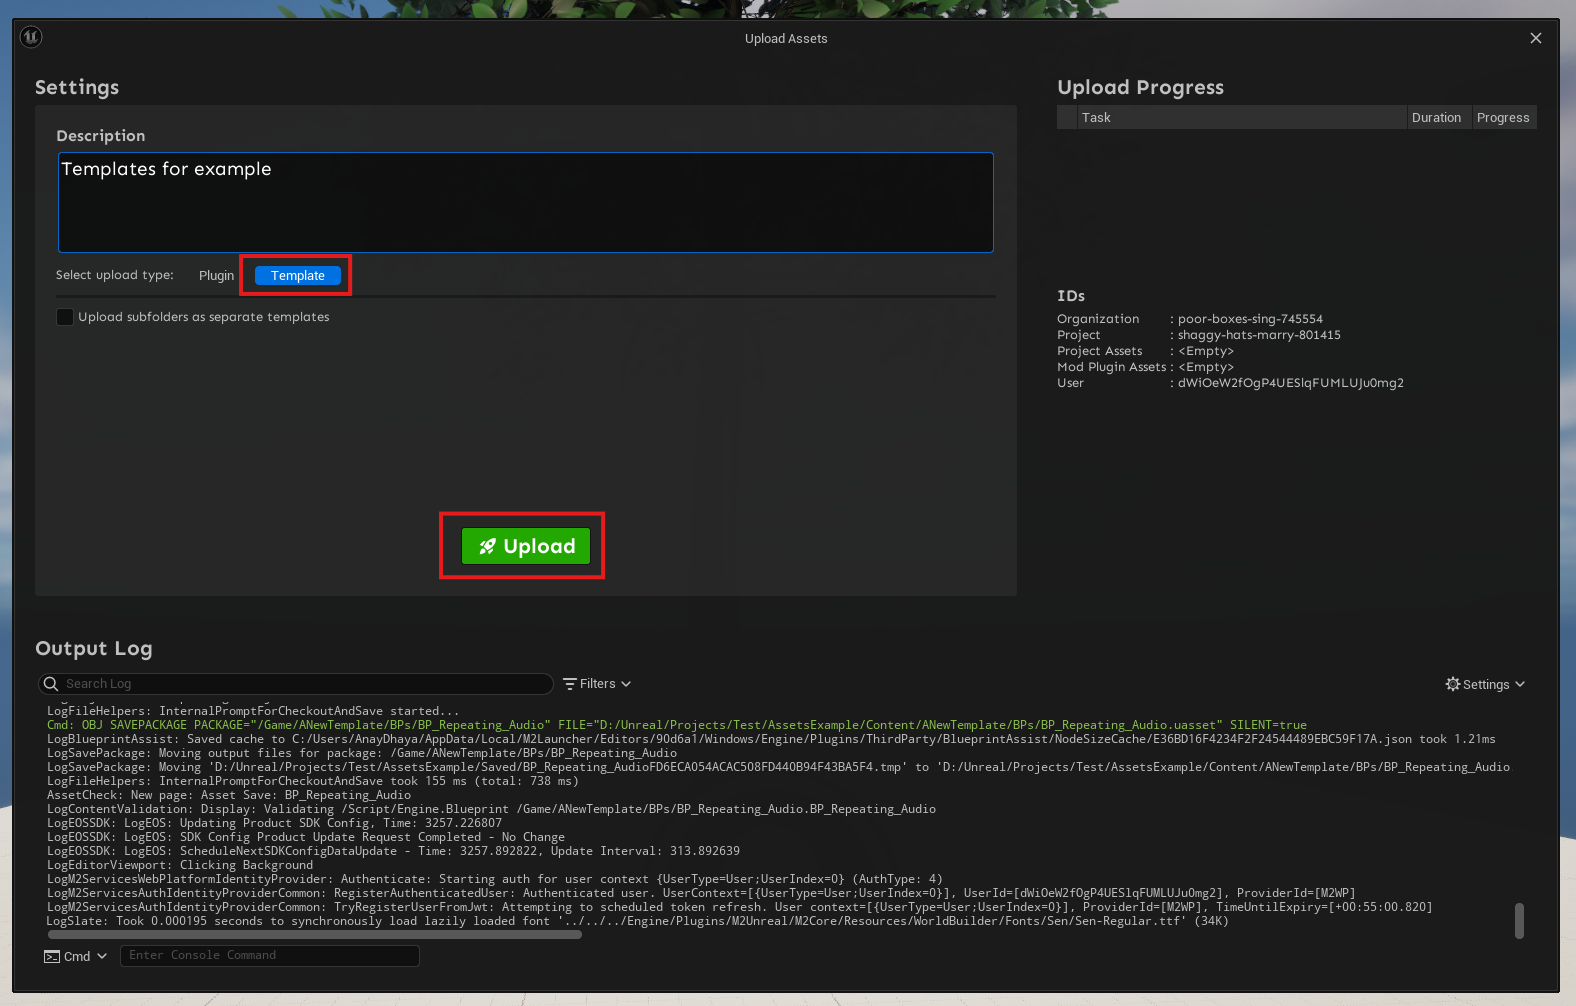Viewport: 1576px width, 1006px height.
Task: Click the Enter Console Command field
Action: tap(269, 956)
